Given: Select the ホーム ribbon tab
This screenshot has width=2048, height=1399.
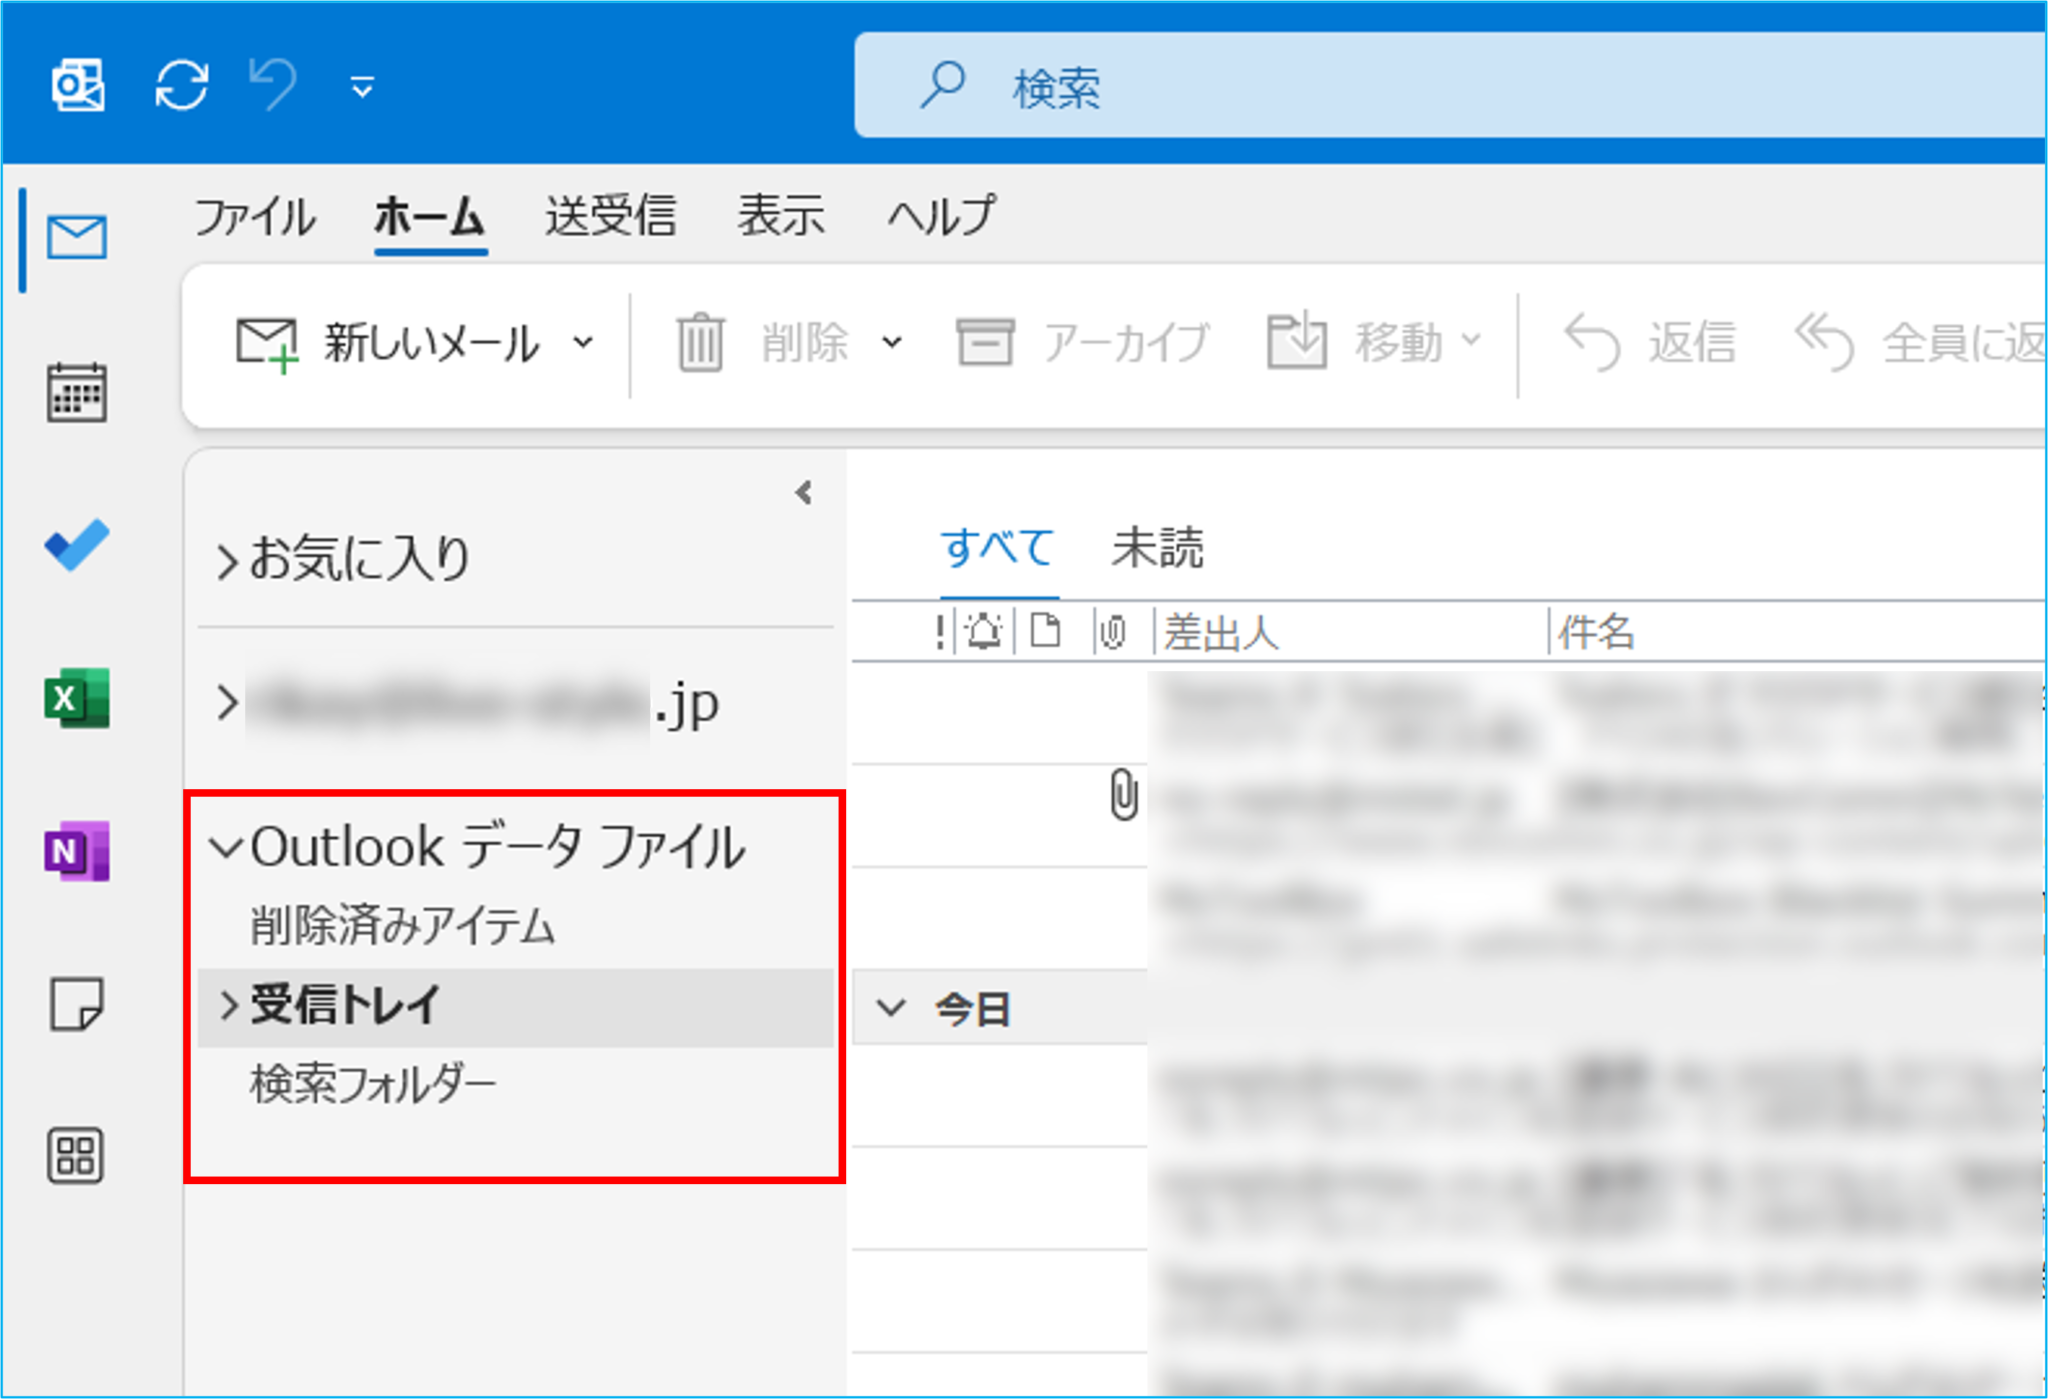Looking at the screenshot, I should pos(430,217).
